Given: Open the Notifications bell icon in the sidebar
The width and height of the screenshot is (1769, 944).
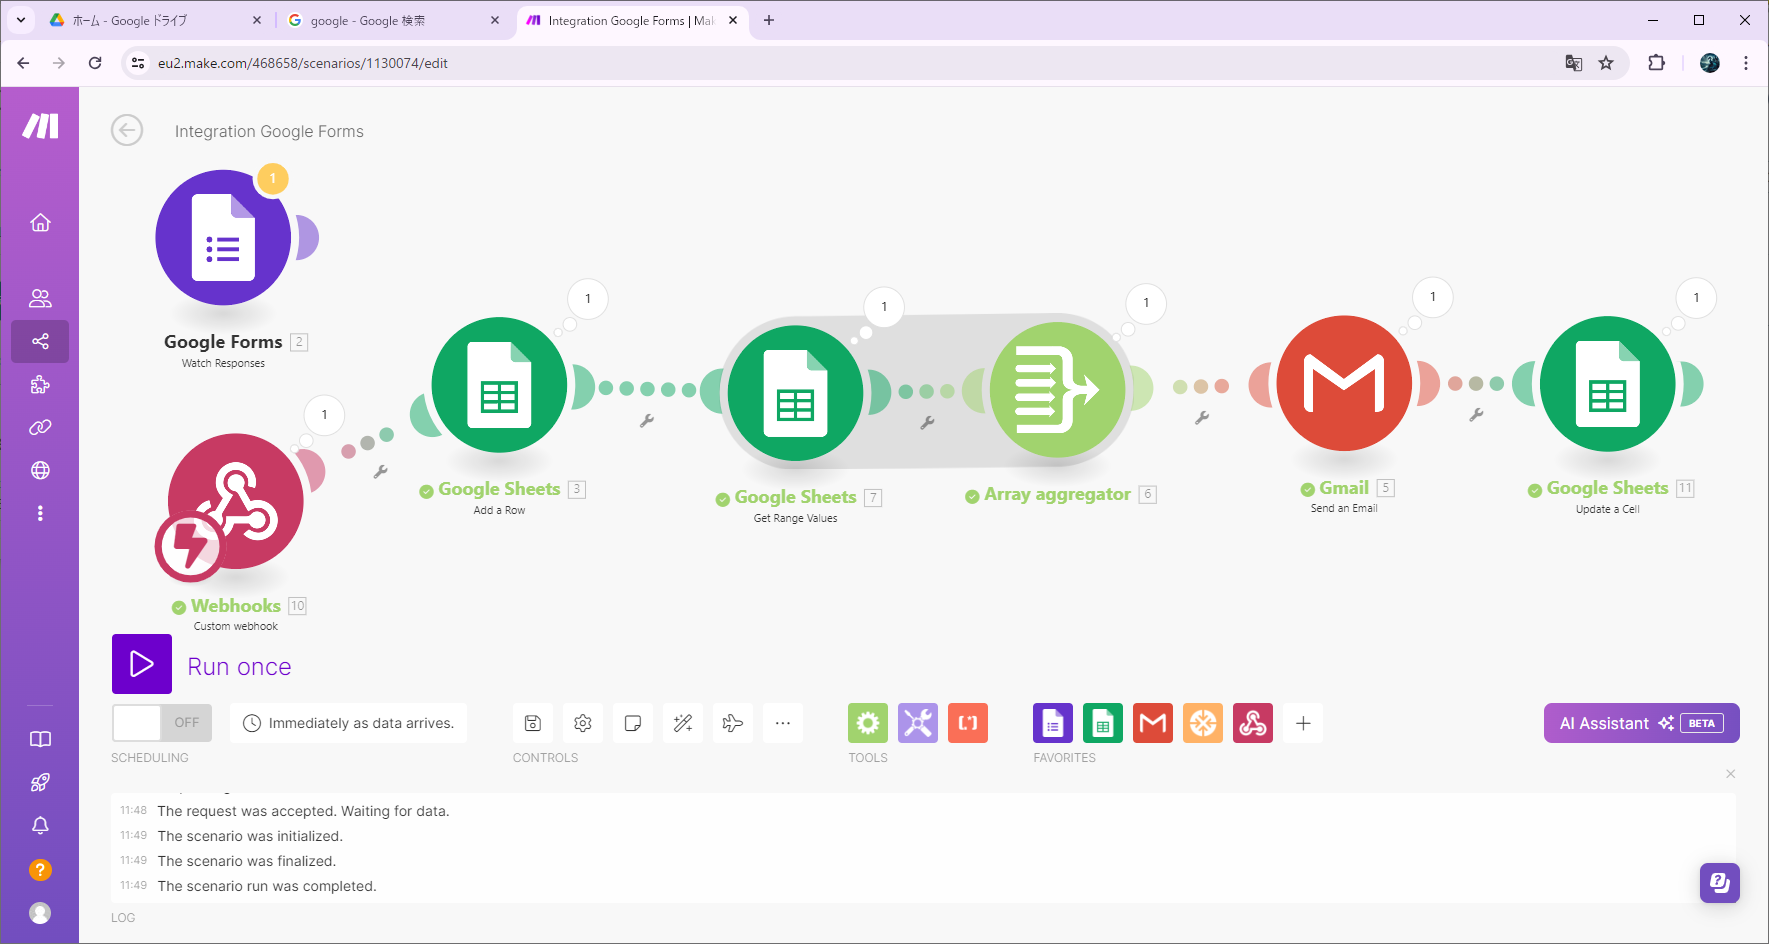Looking at the screenshot, I should pos(40,826).
